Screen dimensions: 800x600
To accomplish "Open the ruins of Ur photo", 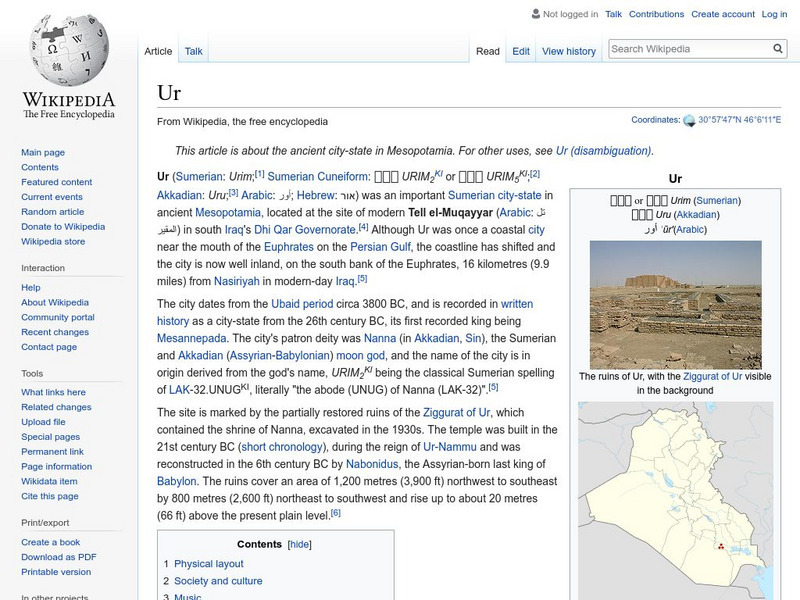I will [x=675, y=305].
